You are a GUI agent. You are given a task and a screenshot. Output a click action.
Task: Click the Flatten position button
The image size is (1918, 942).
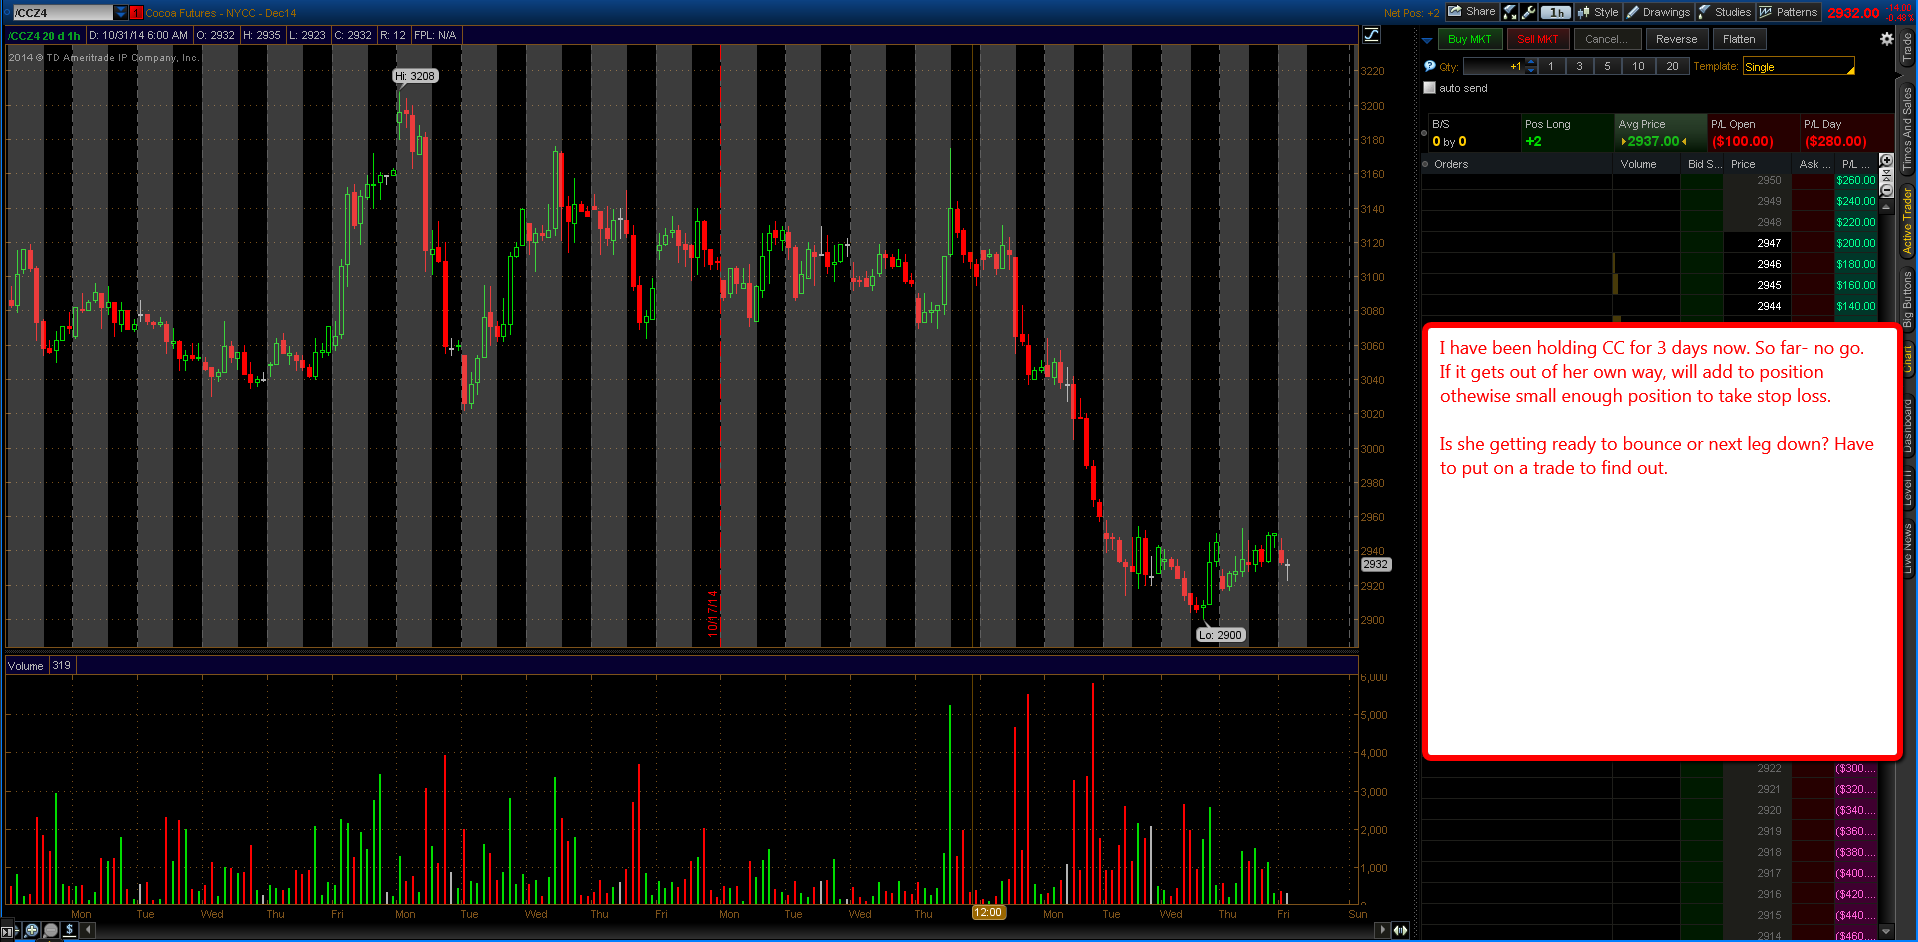point(1739,39)
